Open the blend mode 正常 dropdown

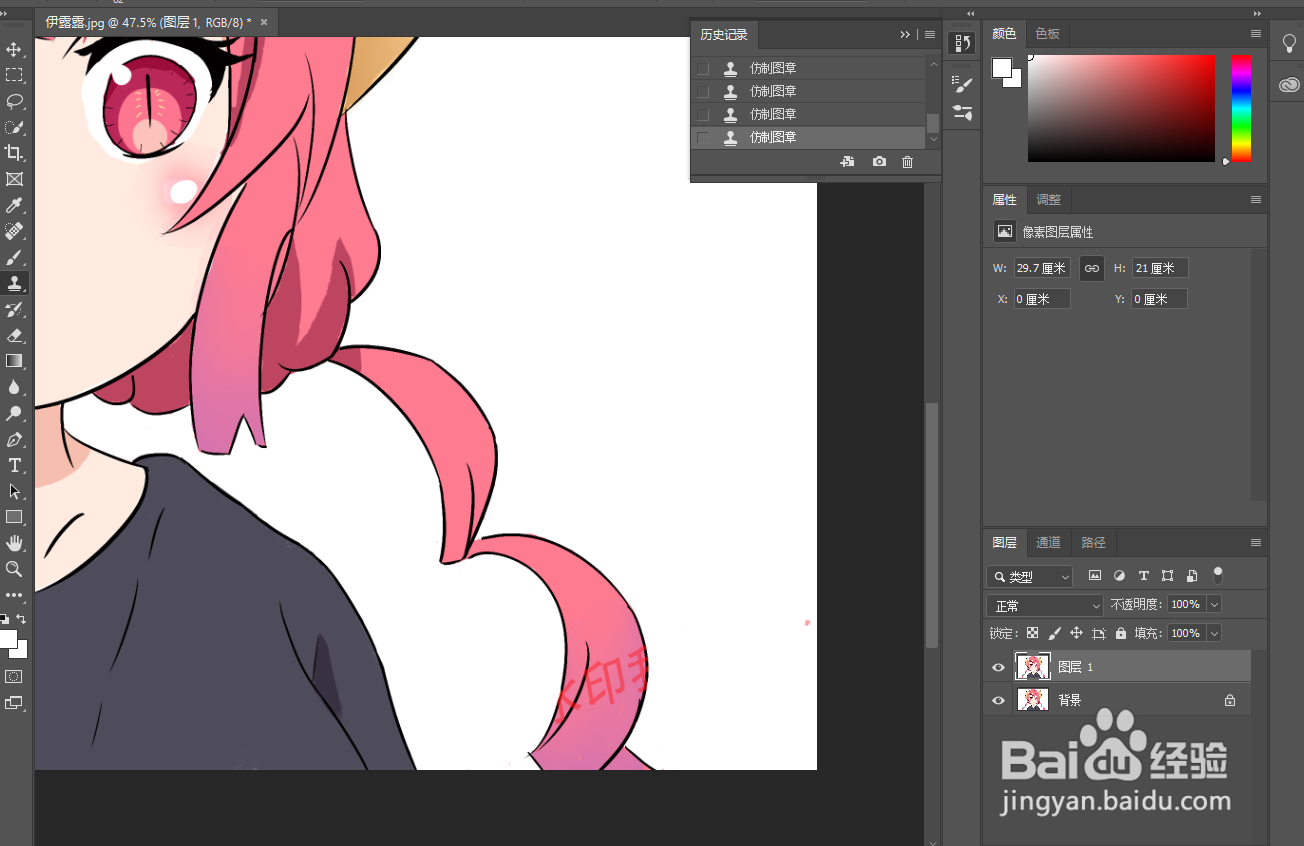pyautogui.click(x=1045, y=606)
